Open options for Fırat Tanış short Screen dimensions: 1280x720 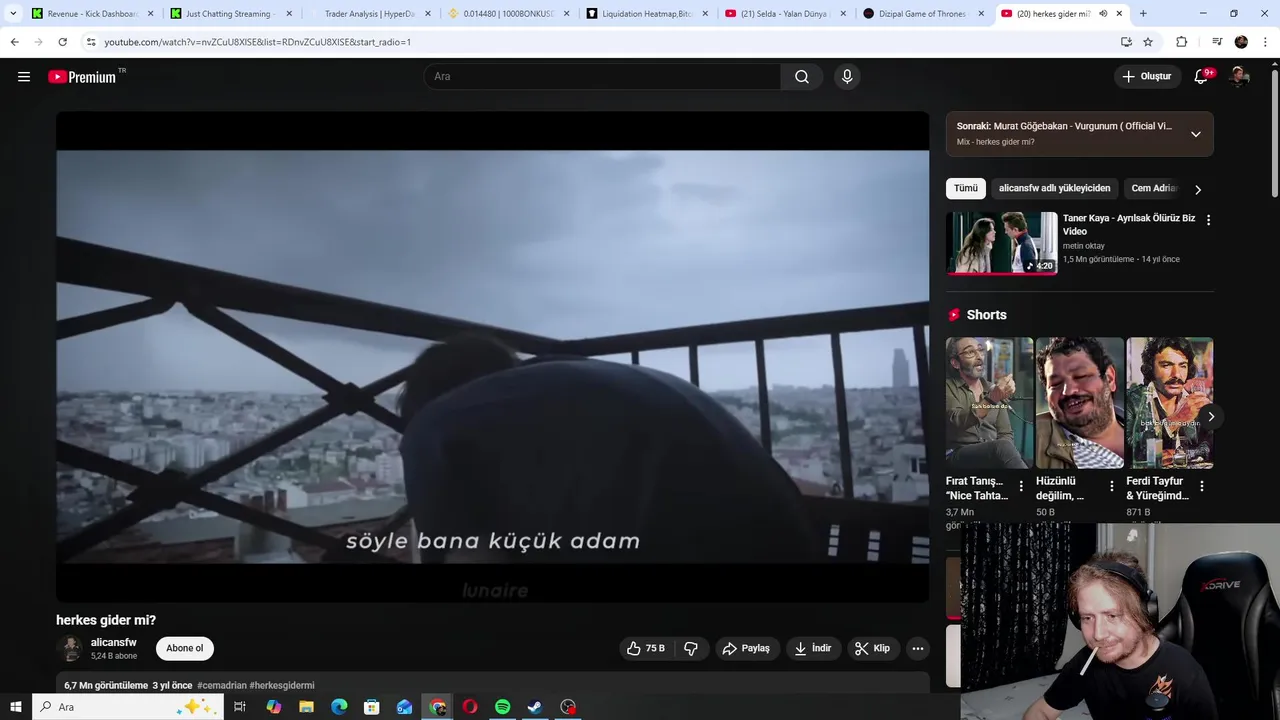coord(1021,486)
